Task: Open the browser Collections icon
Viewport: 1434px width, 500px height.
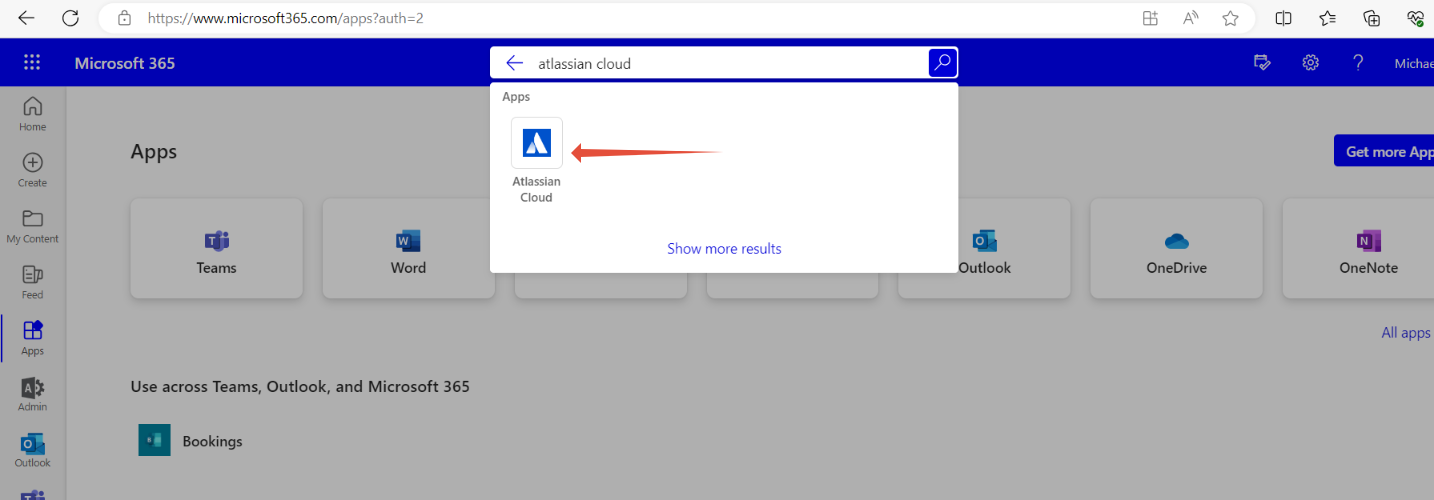Action: tap(1372, 18)
